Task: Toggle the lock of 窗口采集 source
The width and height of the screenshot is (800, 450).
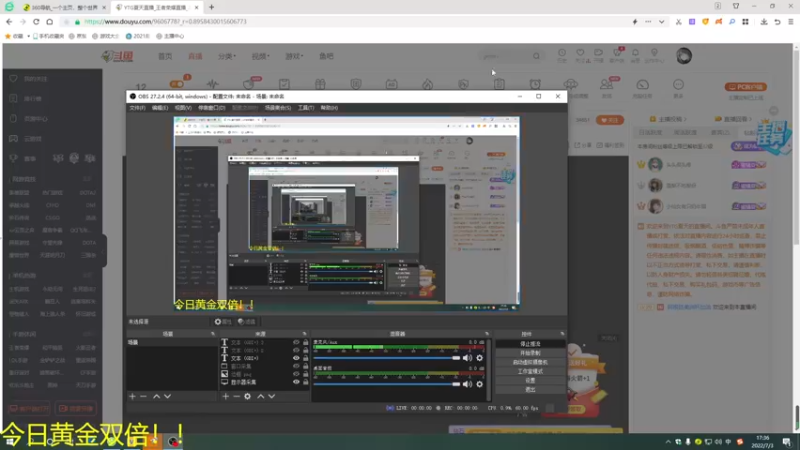Action: point(306,366)
